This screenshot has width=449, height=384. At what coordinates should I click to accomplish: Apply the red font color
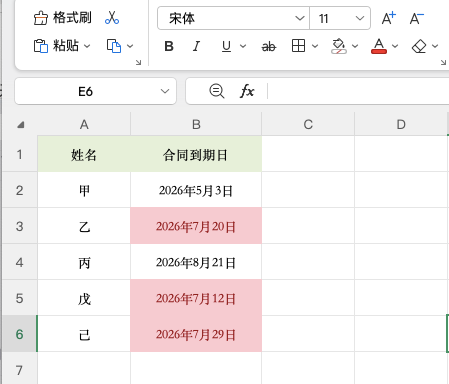[x=379, y=46]
